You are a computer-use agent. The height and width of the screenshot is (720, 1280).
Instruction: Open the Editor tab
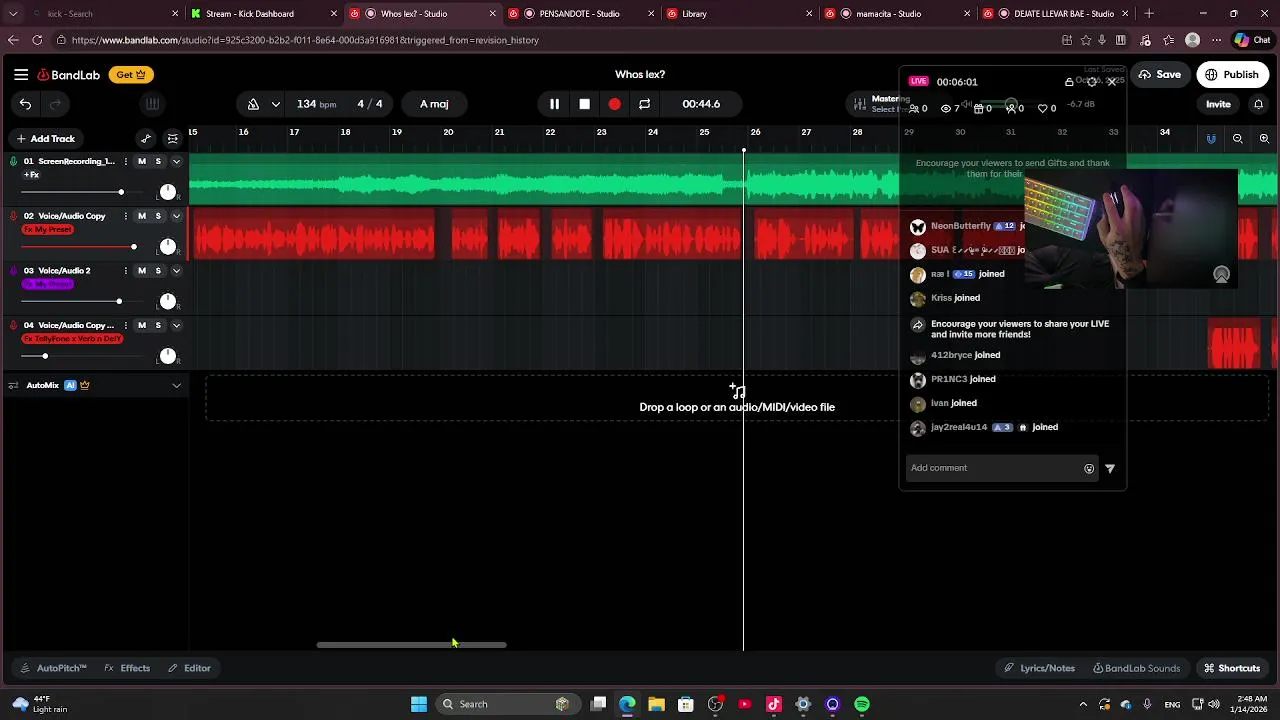189,668
